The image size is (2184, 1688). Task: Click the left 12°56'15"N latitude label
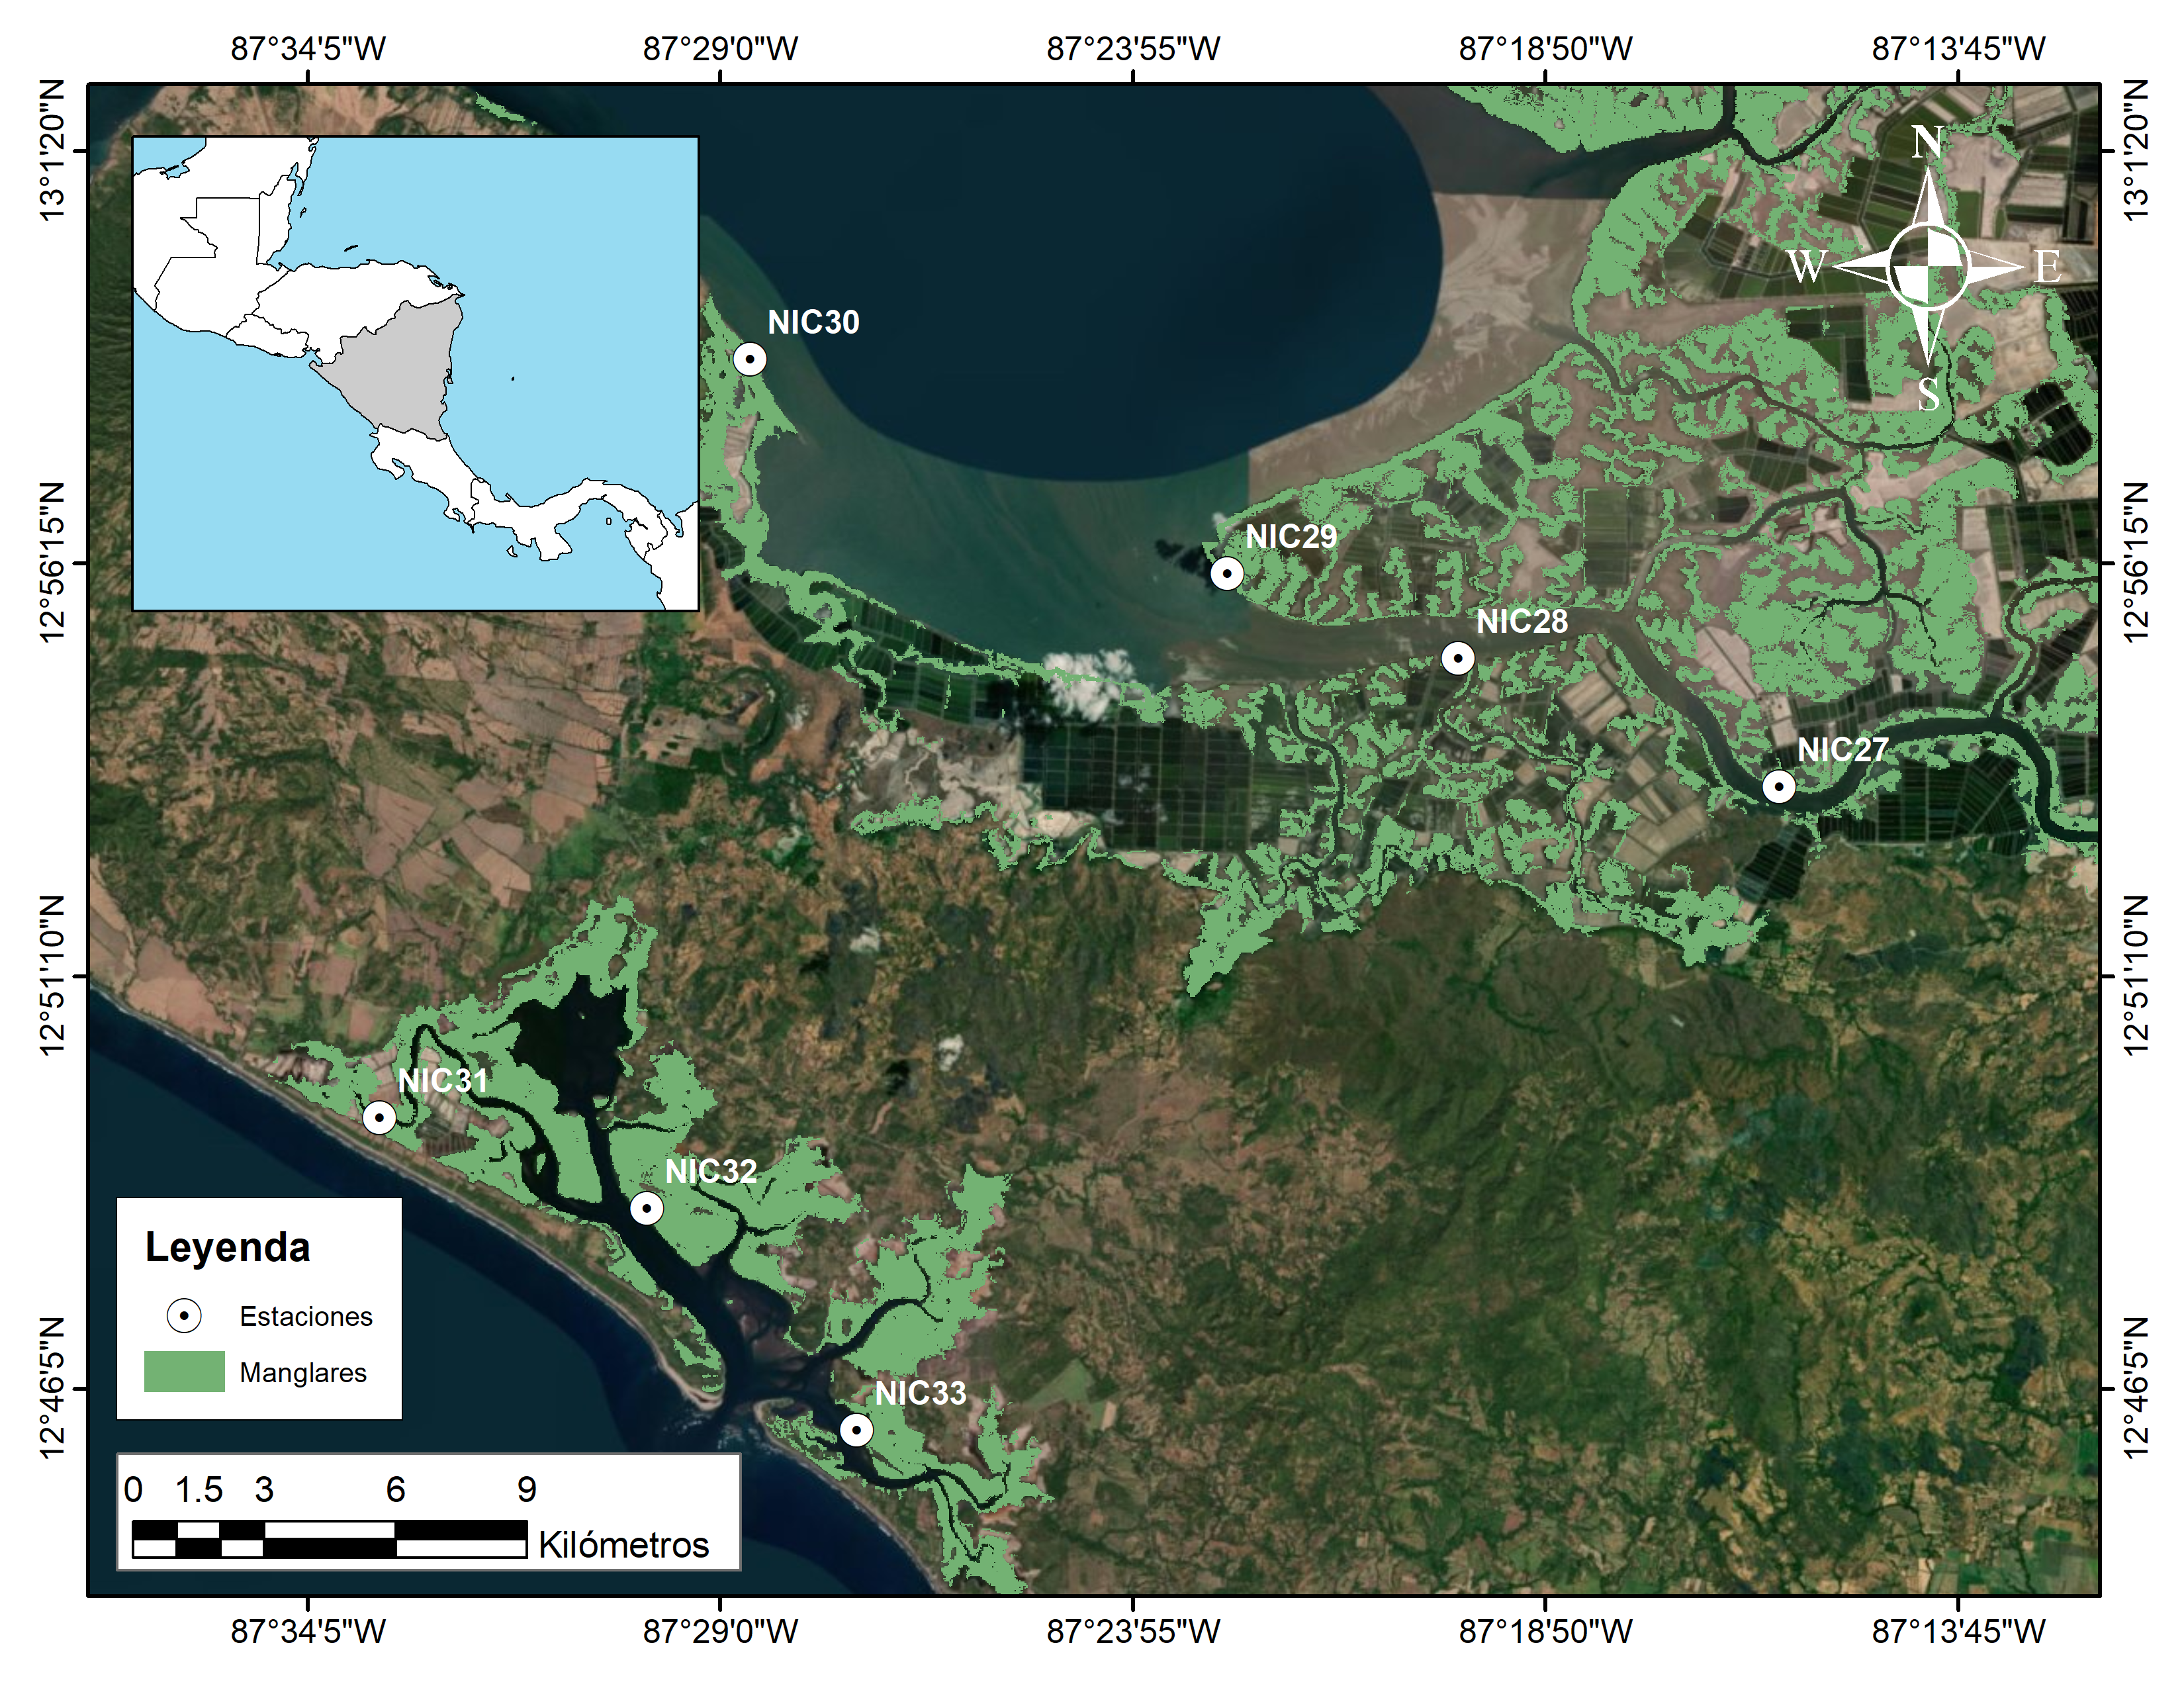(52, 562)
